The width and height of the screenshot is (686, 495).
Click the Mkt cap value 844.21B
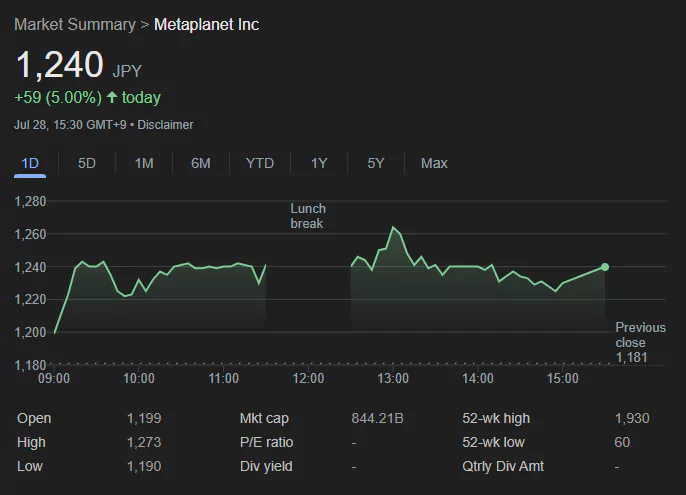pos(377,418)
